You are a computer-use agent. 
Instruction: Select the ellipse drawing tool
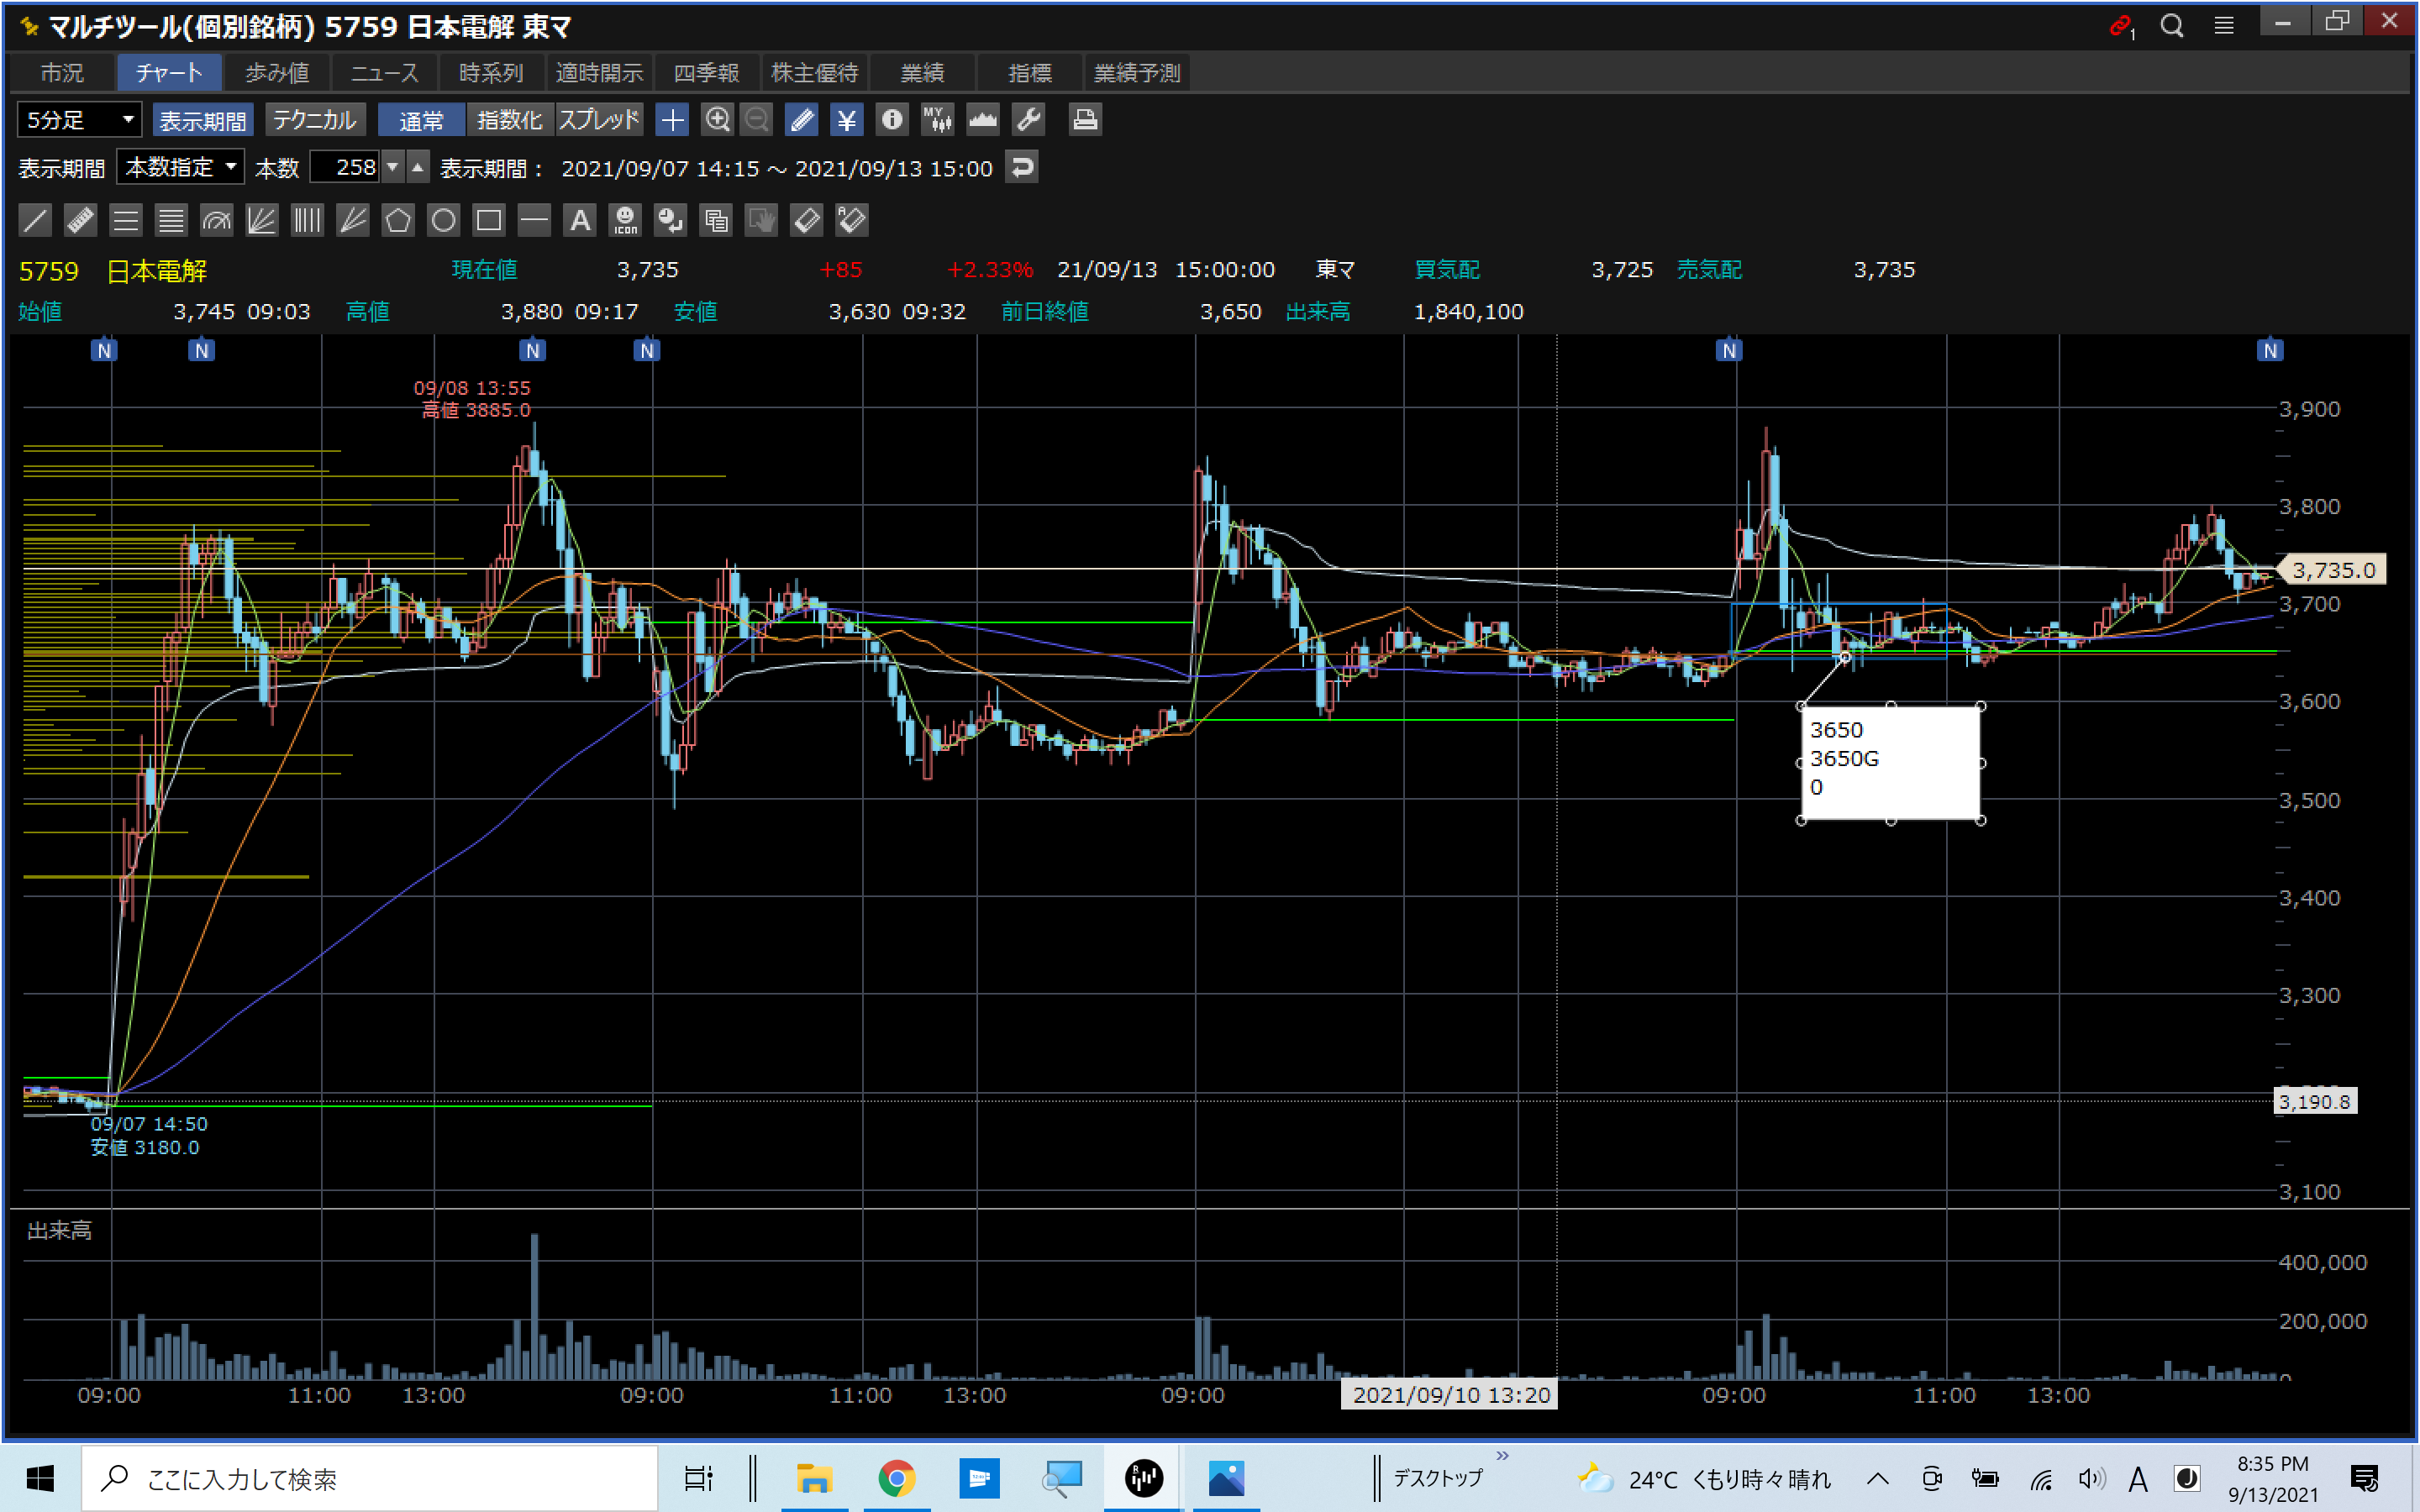(443, 220)
